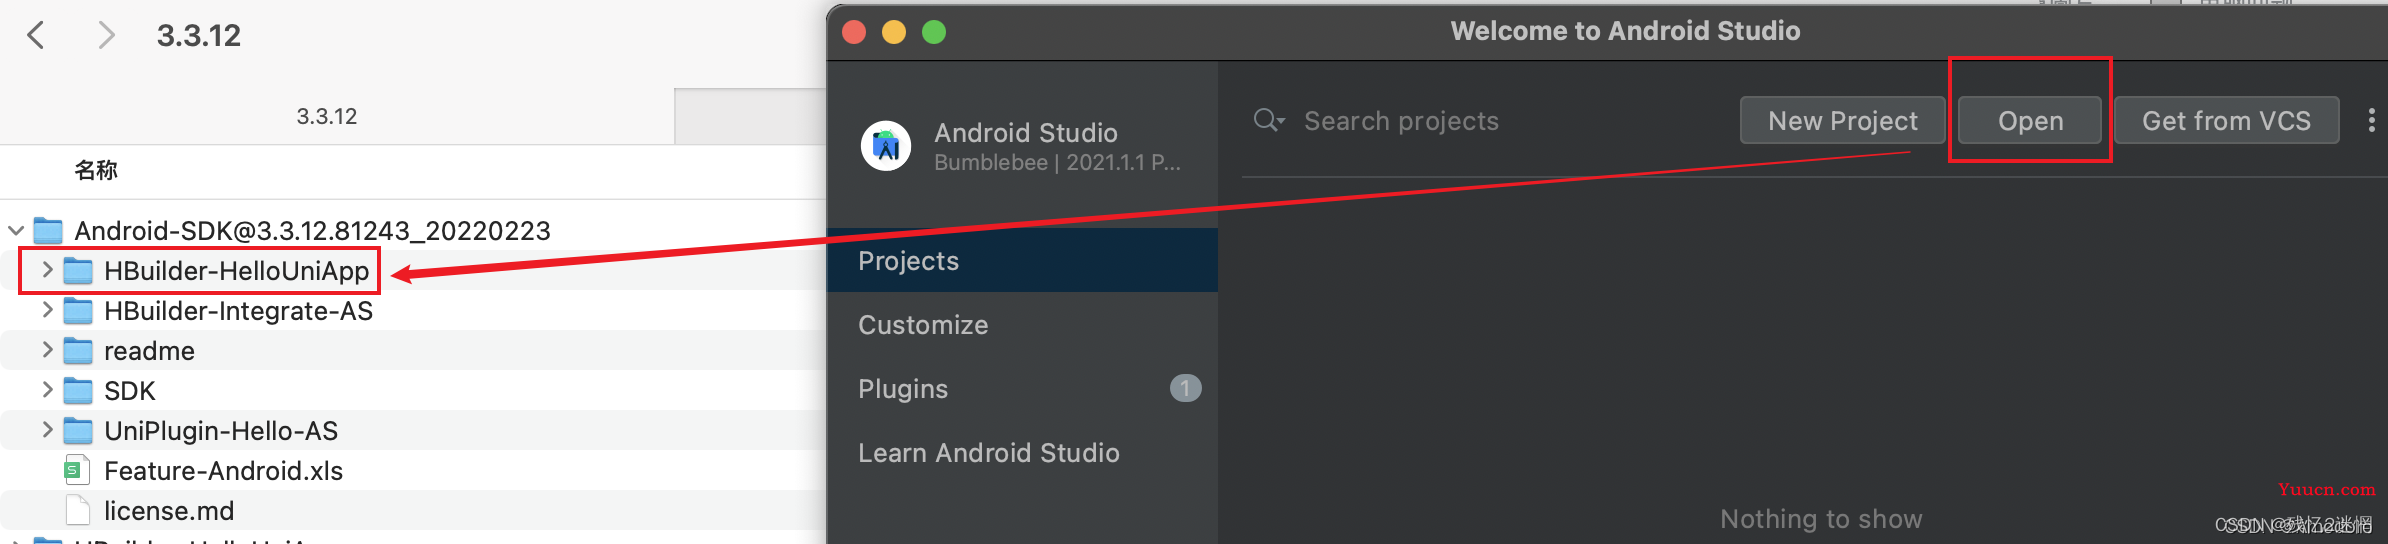Click the search magnifier icon
The width and height of the screenshot is (2388, 544).
1268,120
